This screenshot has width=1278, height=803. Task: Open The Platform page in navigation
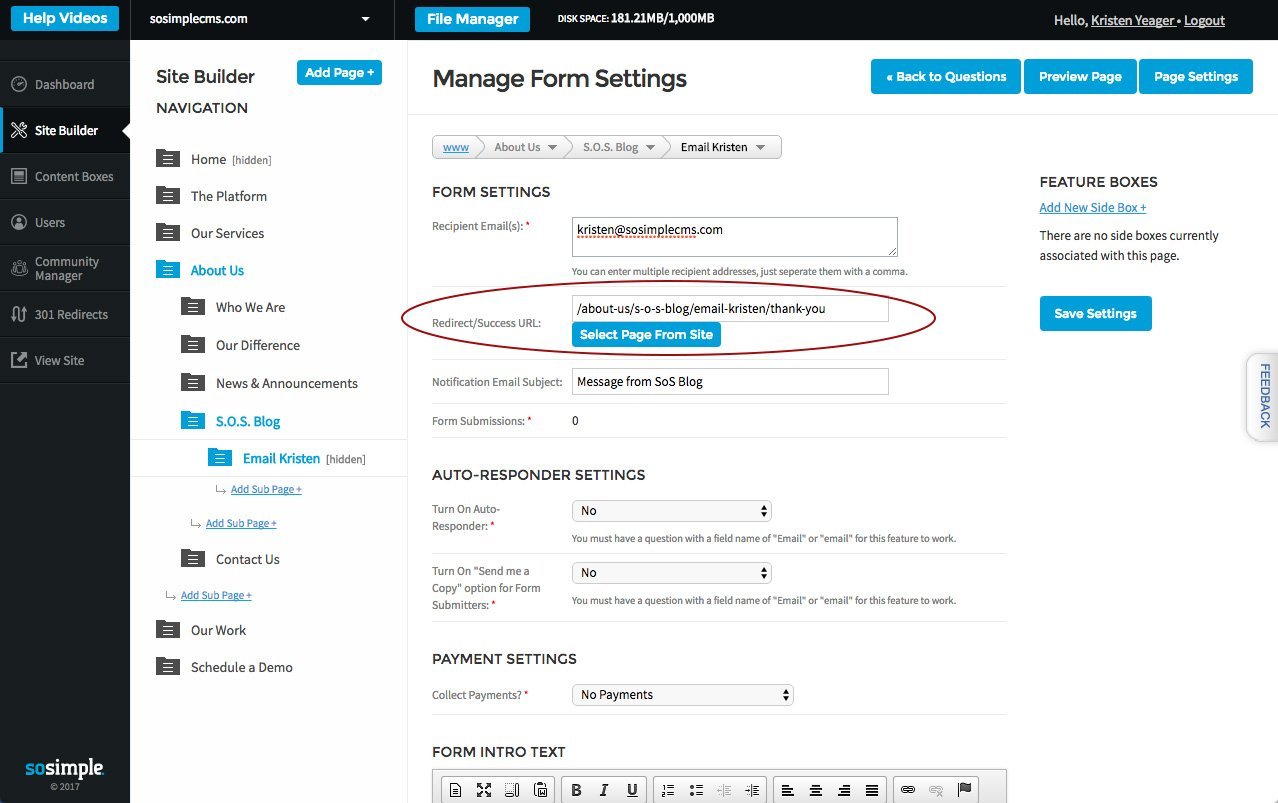click(x=229, y=196)
